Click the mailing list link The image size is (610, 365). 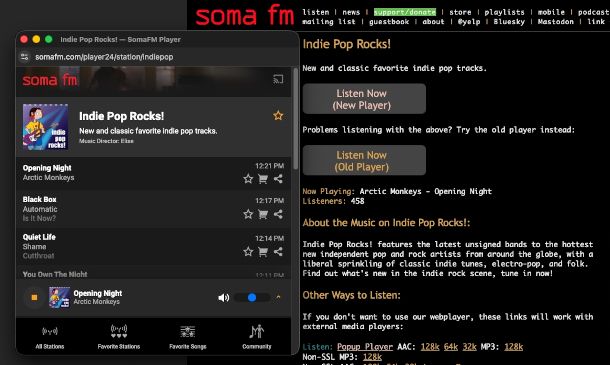tap(329, 22)
